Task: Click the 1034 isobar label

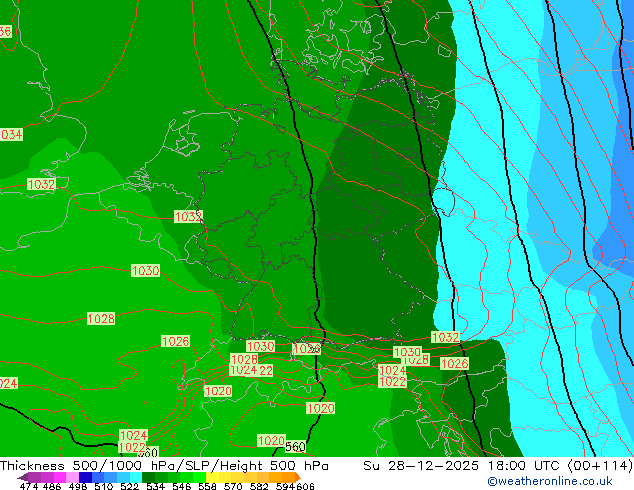Action: (11, 135)
